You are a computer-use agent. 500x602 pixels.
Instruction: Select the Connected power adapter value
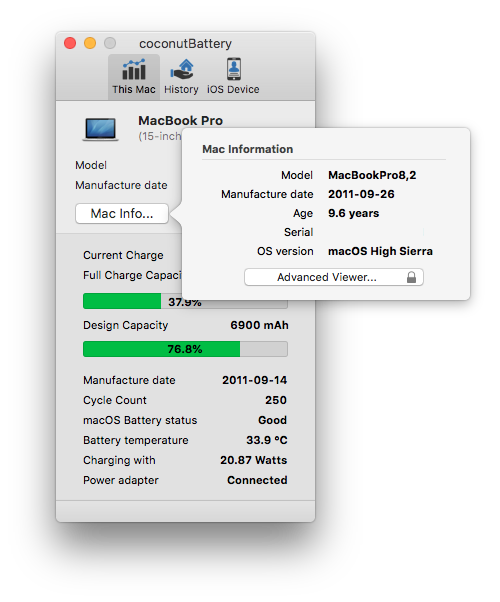(x=257, y=480)
